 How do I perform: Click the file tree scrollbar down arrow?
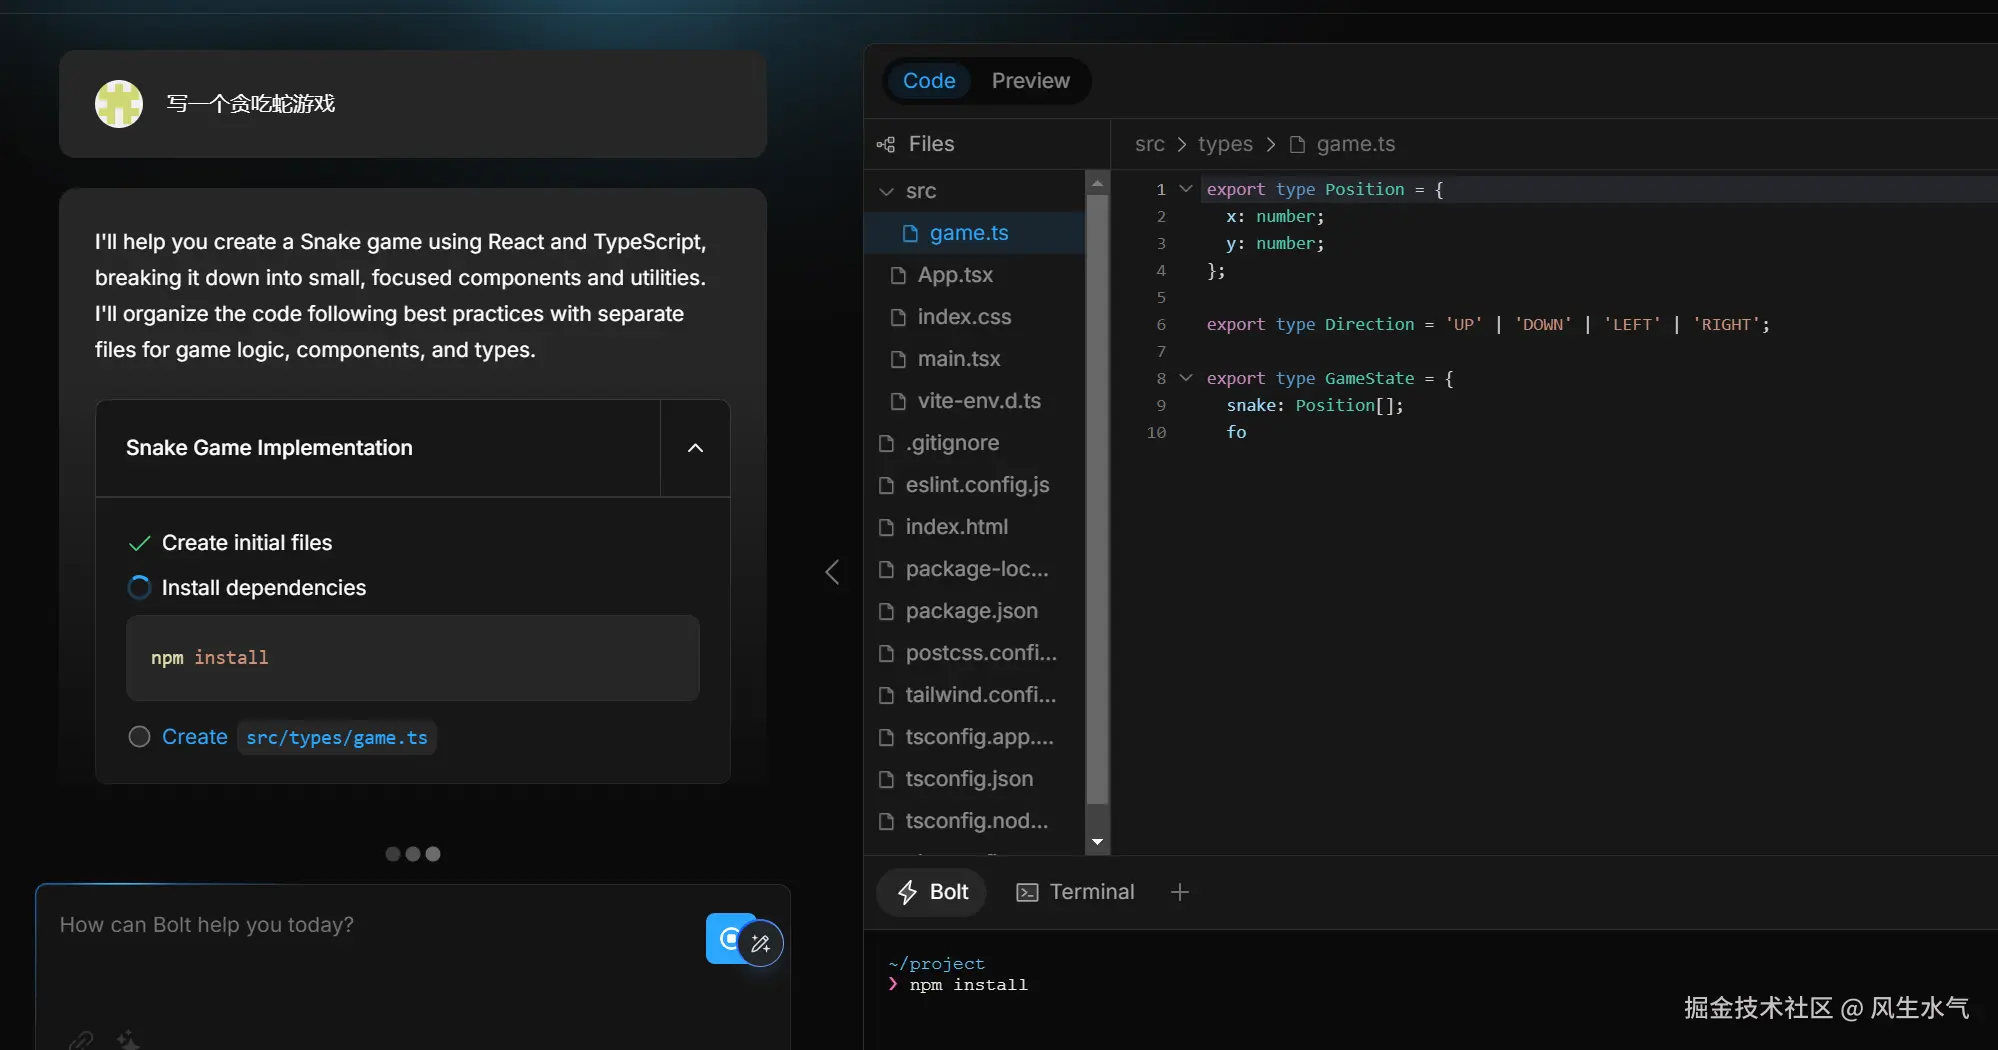[1097, 842]
